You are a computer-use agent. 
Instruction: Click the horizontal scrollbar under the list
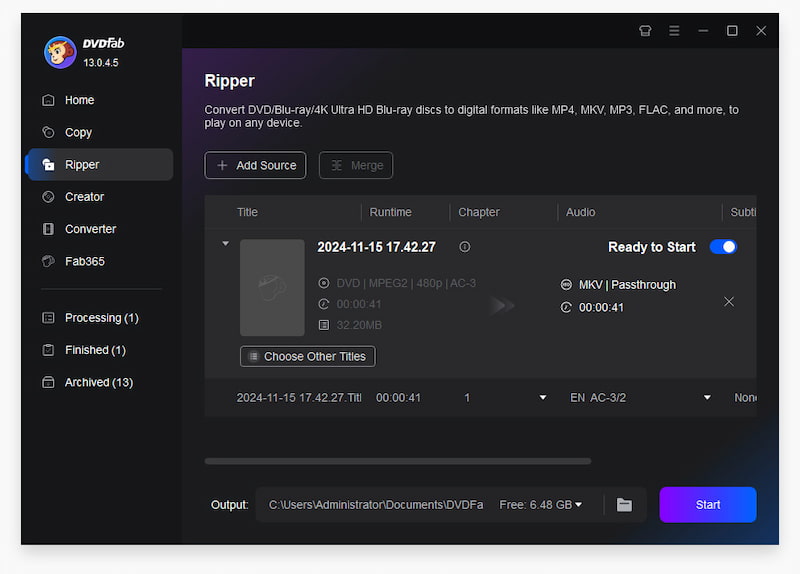tap(398, 461)
